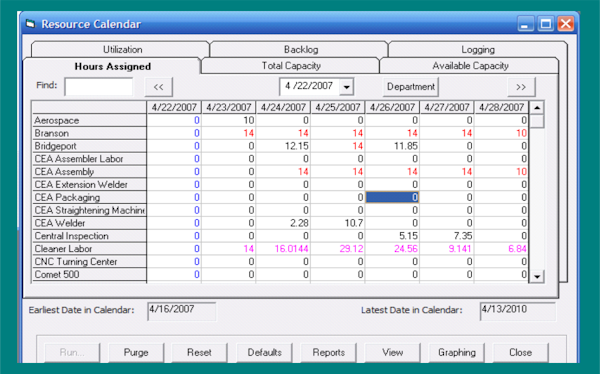
Task: Click the scrollbar up arrow in grid
Action: point(537,108)
